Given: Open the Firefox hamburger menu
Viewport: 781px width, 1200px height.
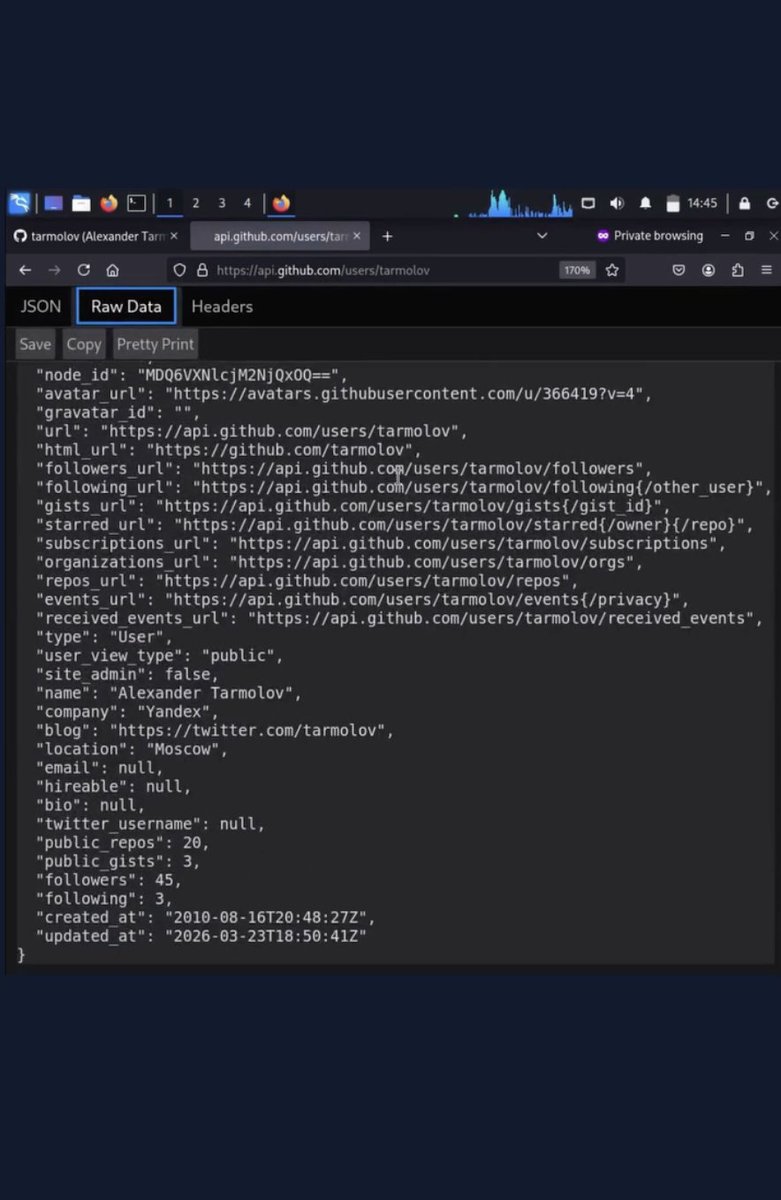Looking at the screenshot, I should (767, 270).
